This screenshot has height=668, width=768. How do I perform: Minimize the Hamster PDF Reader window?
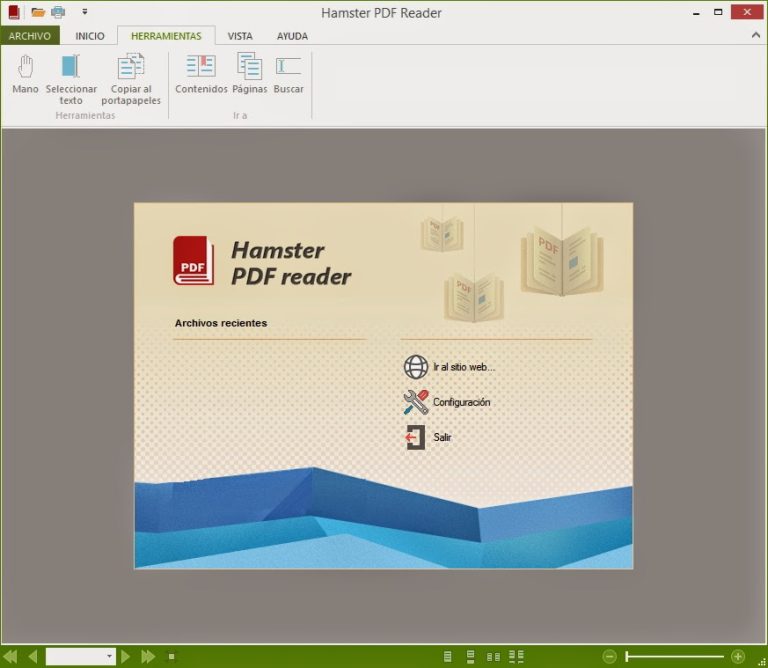coord(696,12)
